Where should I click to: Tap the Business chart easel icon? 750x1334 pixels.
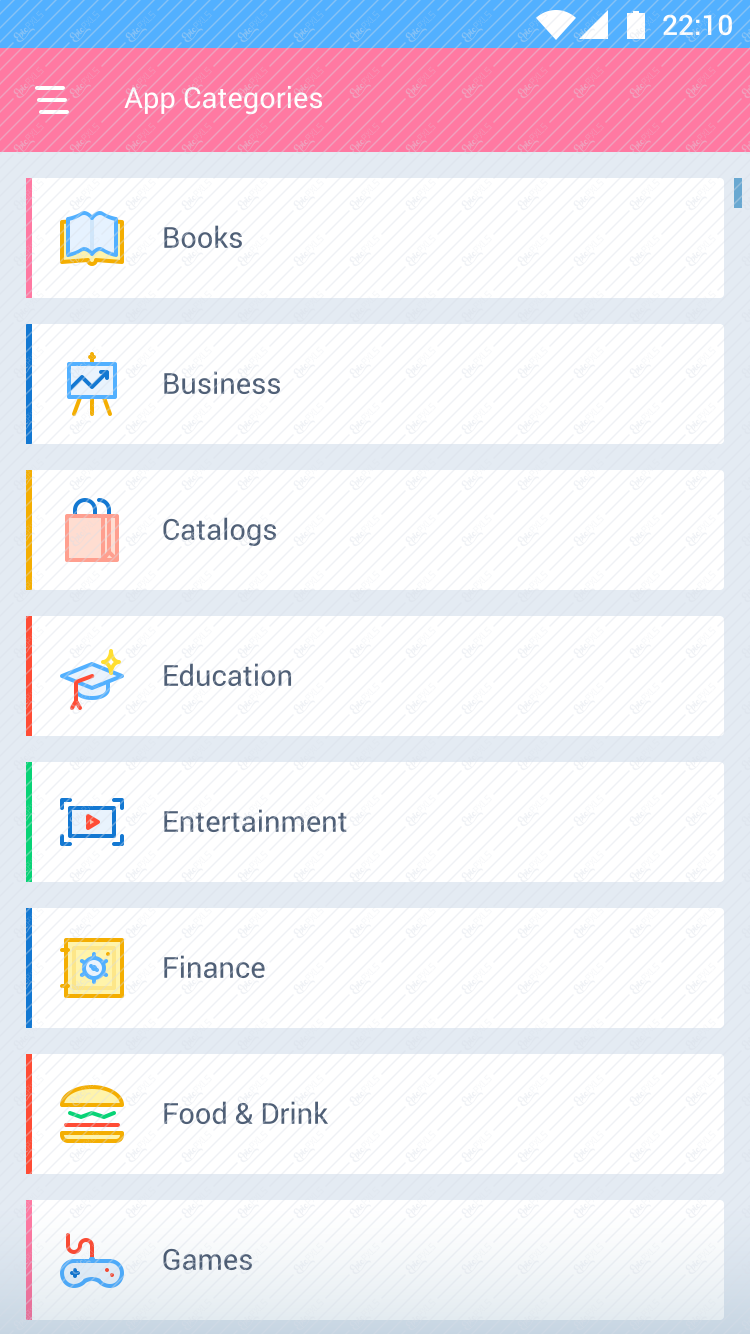[x=92, y=384]
